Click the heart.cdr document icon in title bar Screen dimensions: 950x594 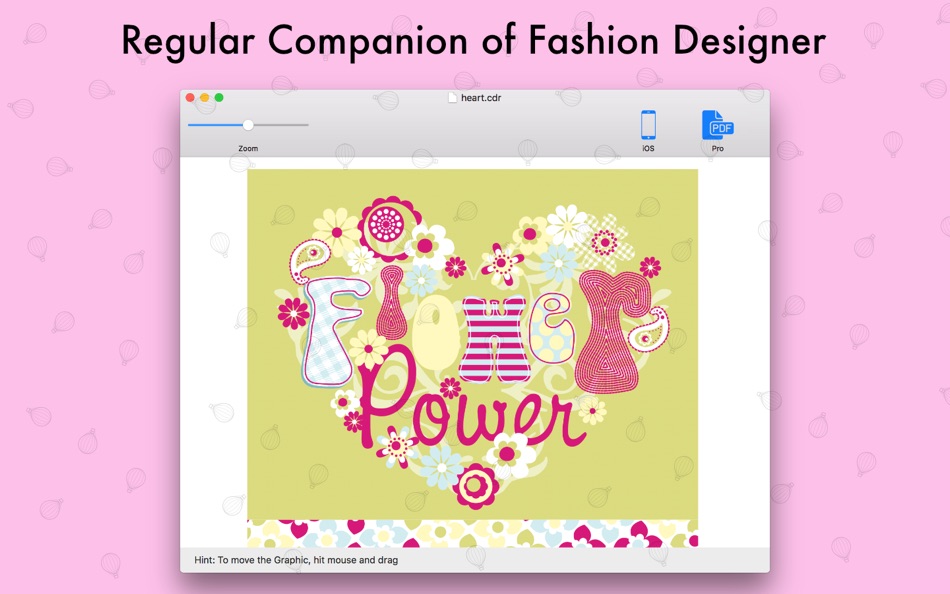[x=452, y=98]
